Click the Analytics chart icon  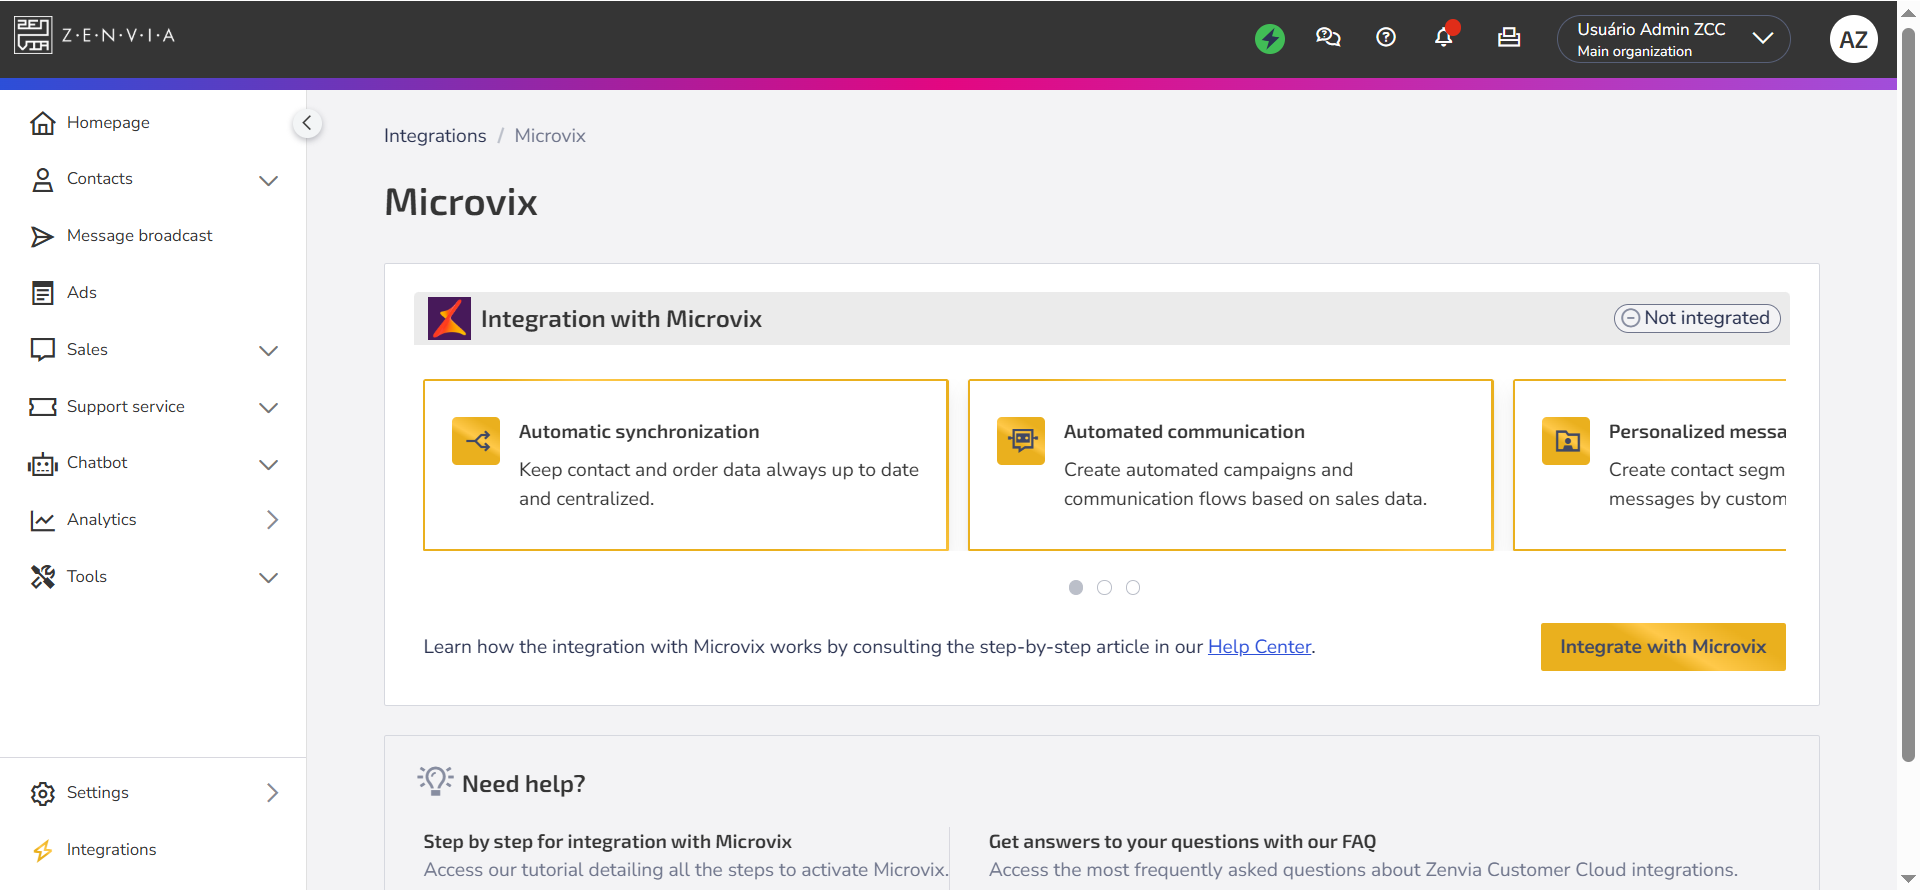[x=42, y=520]
